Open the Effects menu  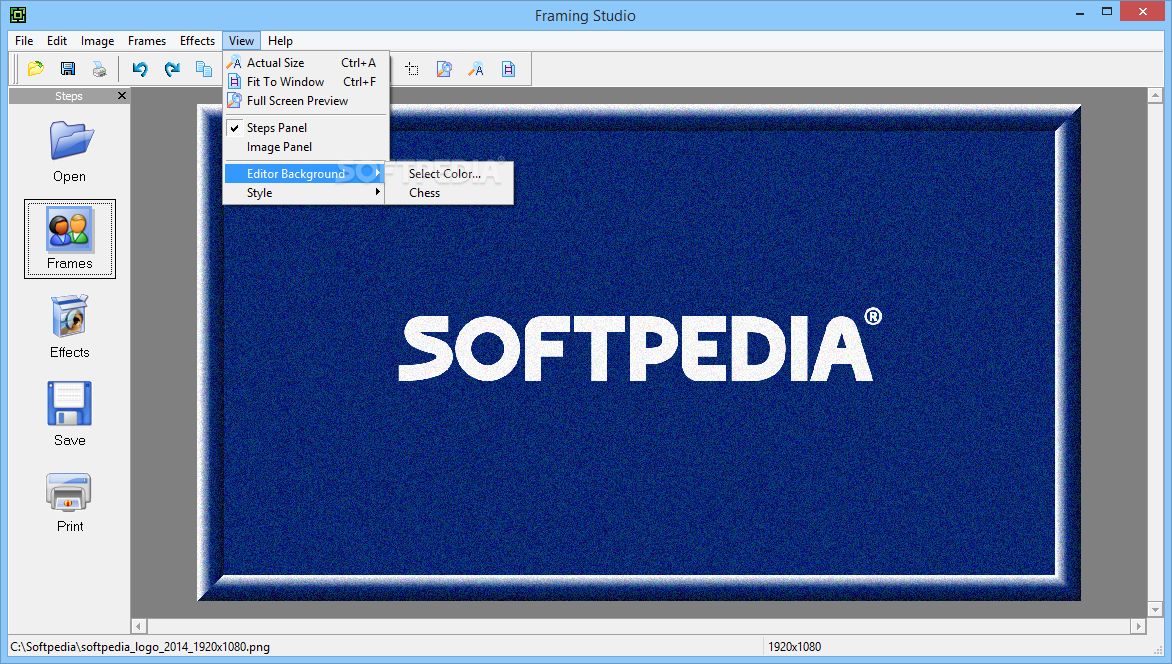click(197, 41)
